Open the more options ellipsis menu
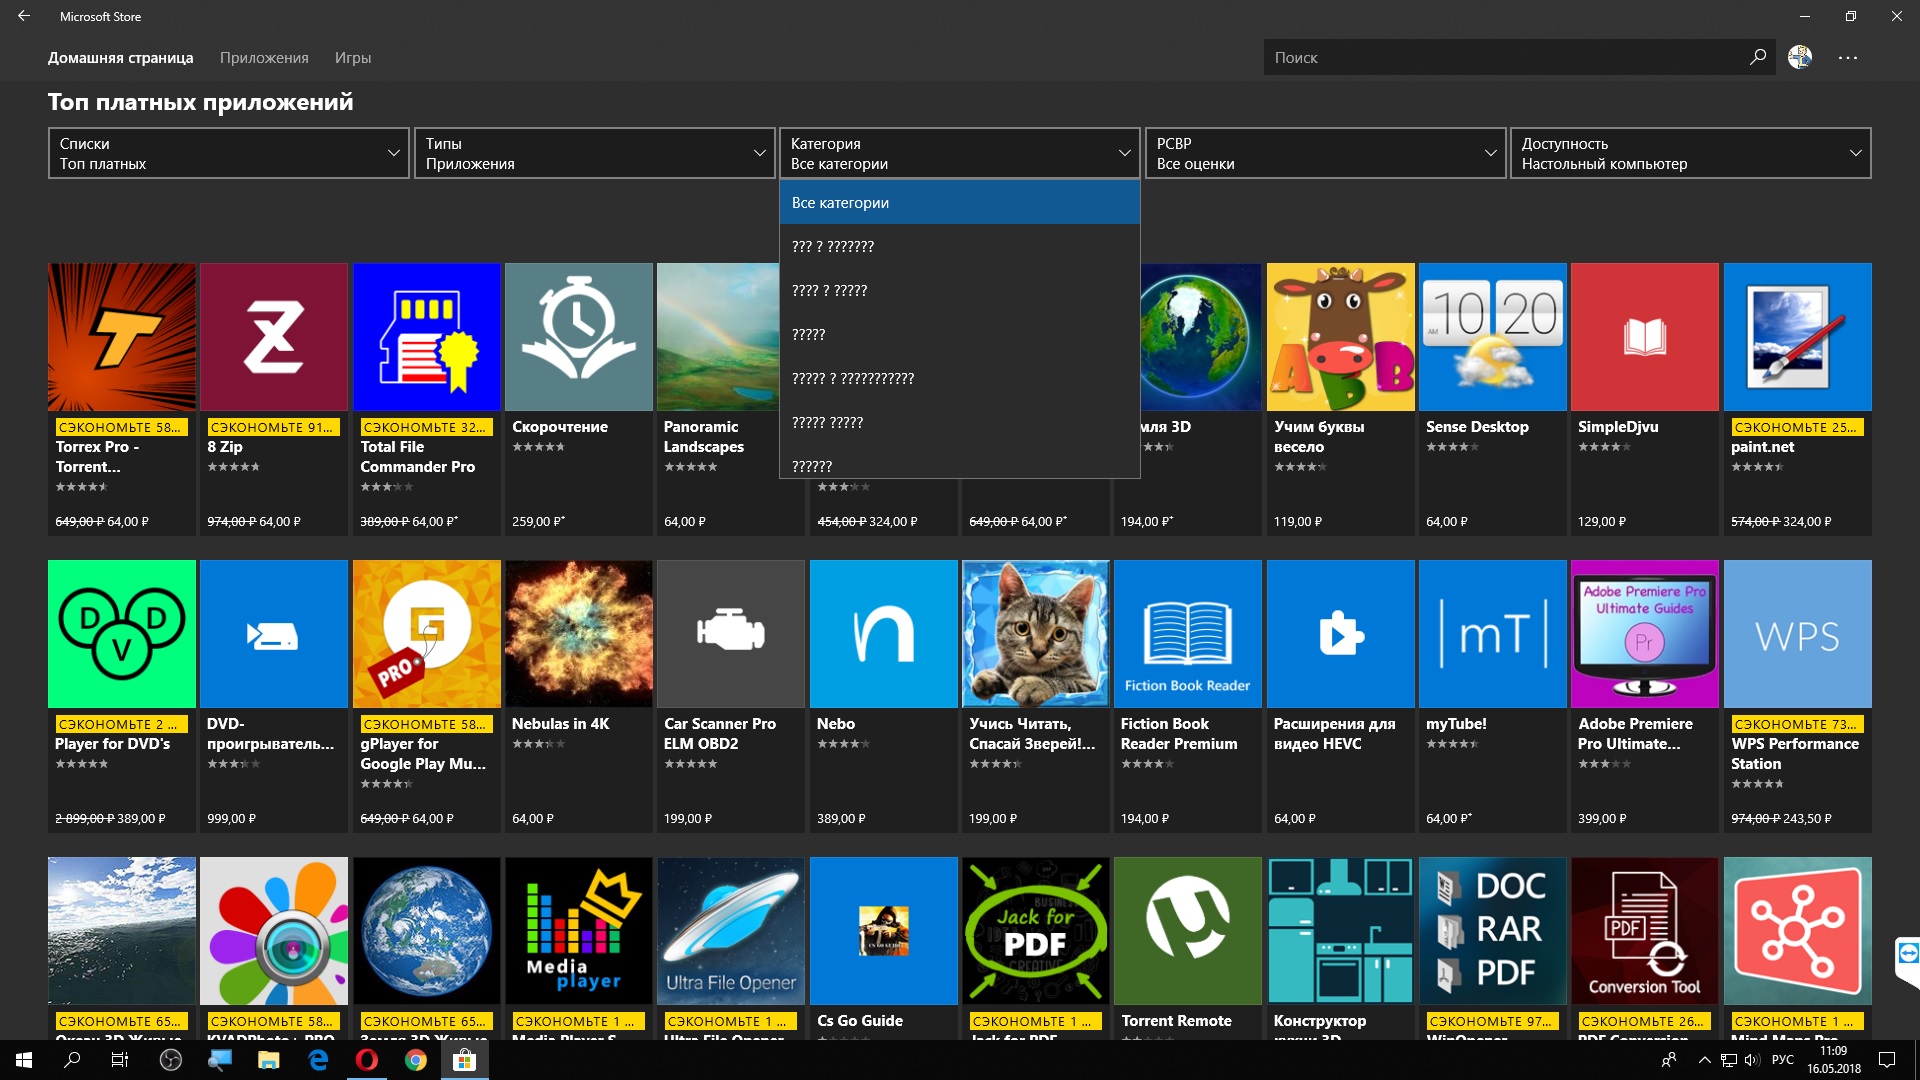Viewport: 1920px width, 1080px height. click(x=1848, y=58)
